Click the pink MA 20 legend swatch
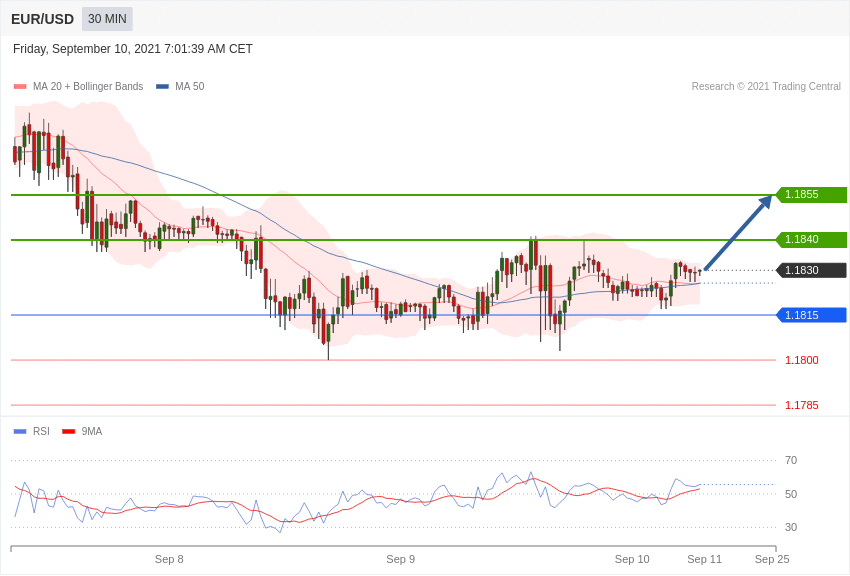Screen dimensions: 850x576 coord(20,87)
